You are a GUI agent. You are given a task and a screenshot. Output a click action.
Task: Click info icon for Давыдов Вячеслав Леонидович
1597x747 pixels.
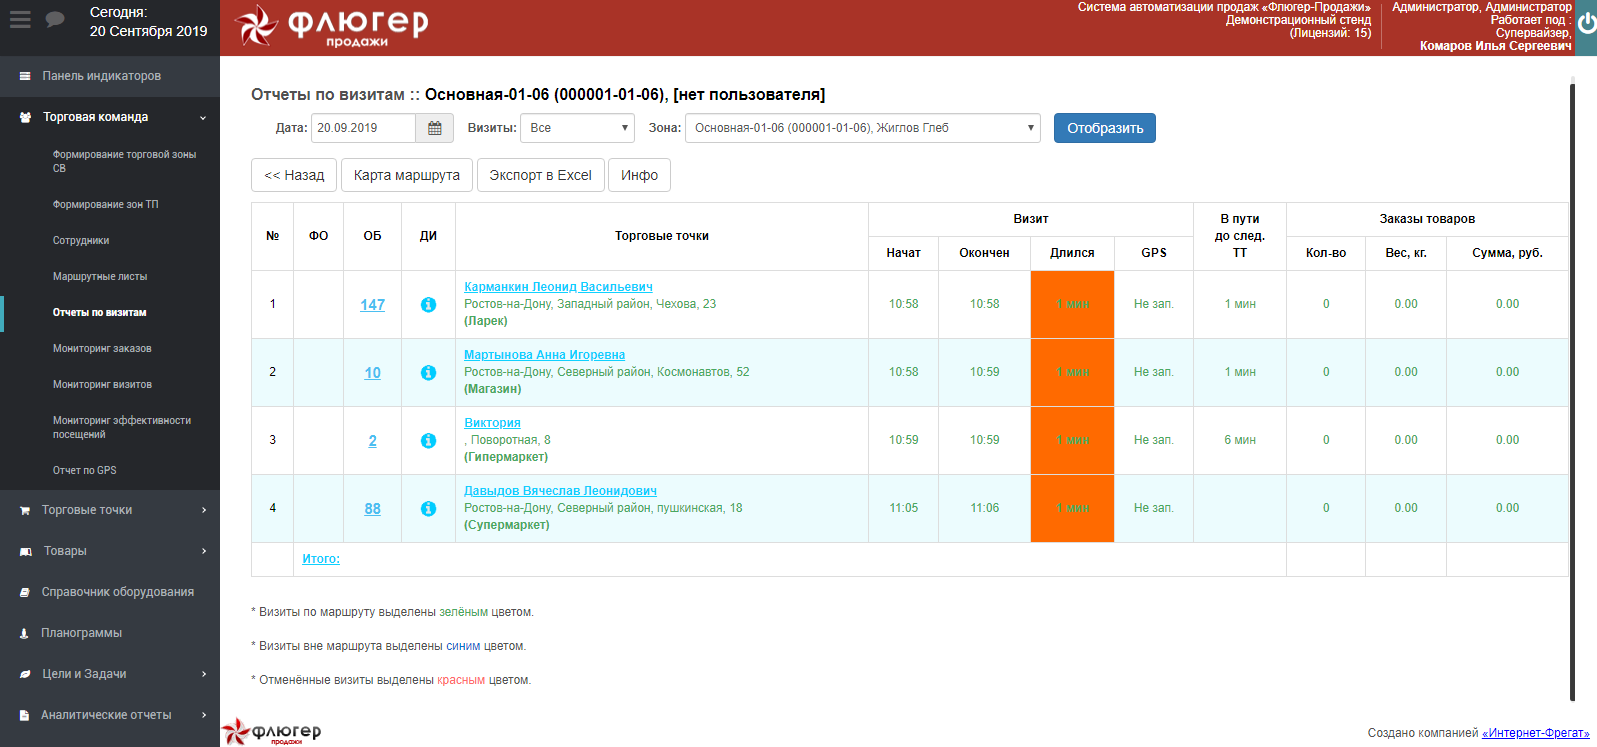point(428,509)
